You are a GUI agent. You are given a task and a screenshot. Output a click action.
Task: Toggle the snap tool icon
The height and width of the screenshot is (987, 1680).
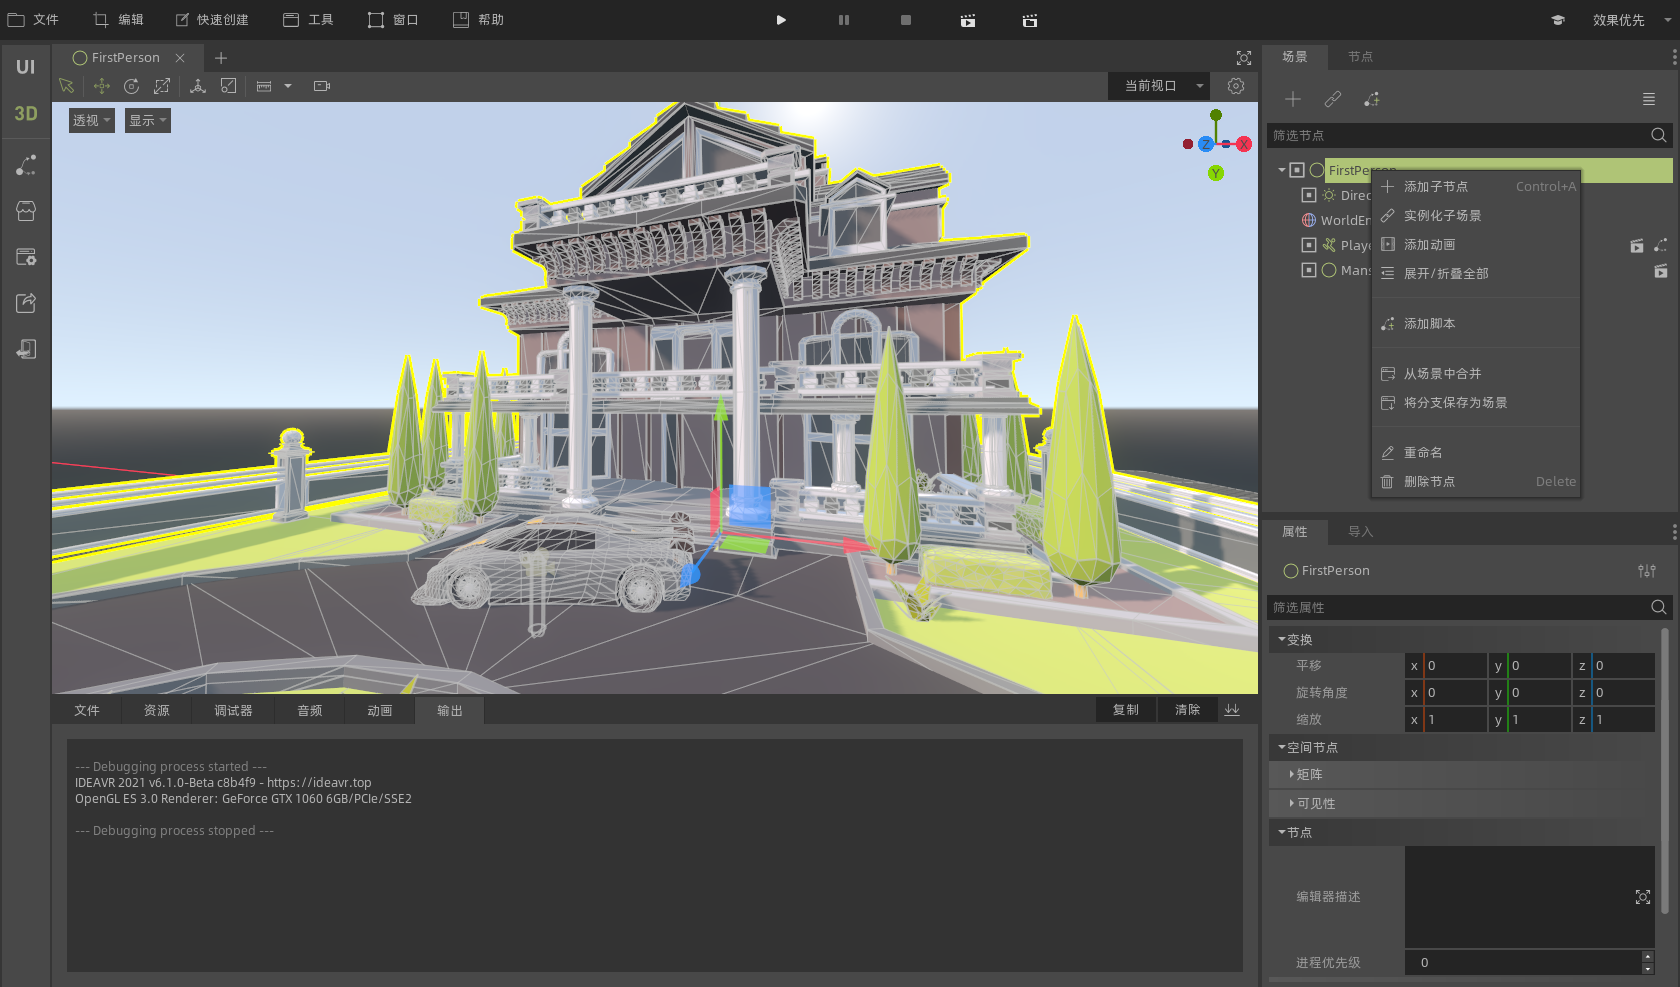tap(229, 86)
